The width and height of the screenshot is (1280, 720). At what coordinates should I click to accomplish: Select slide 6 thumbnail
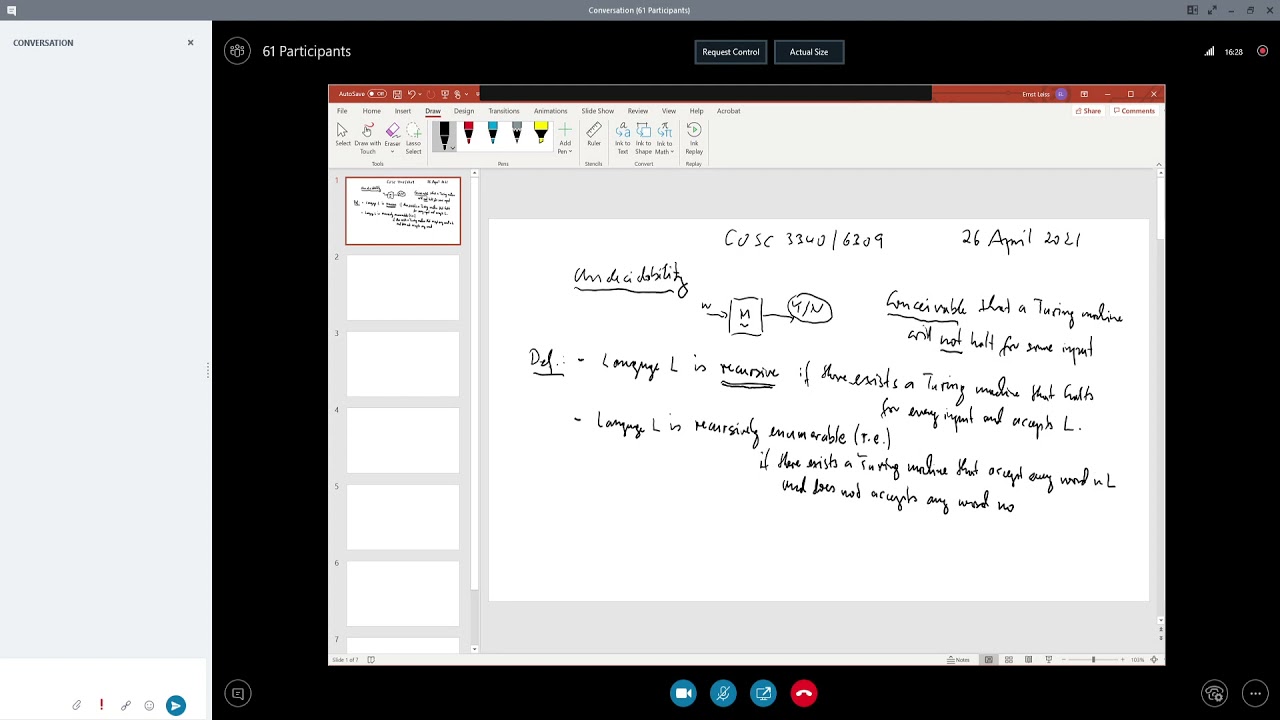point(403,593)
